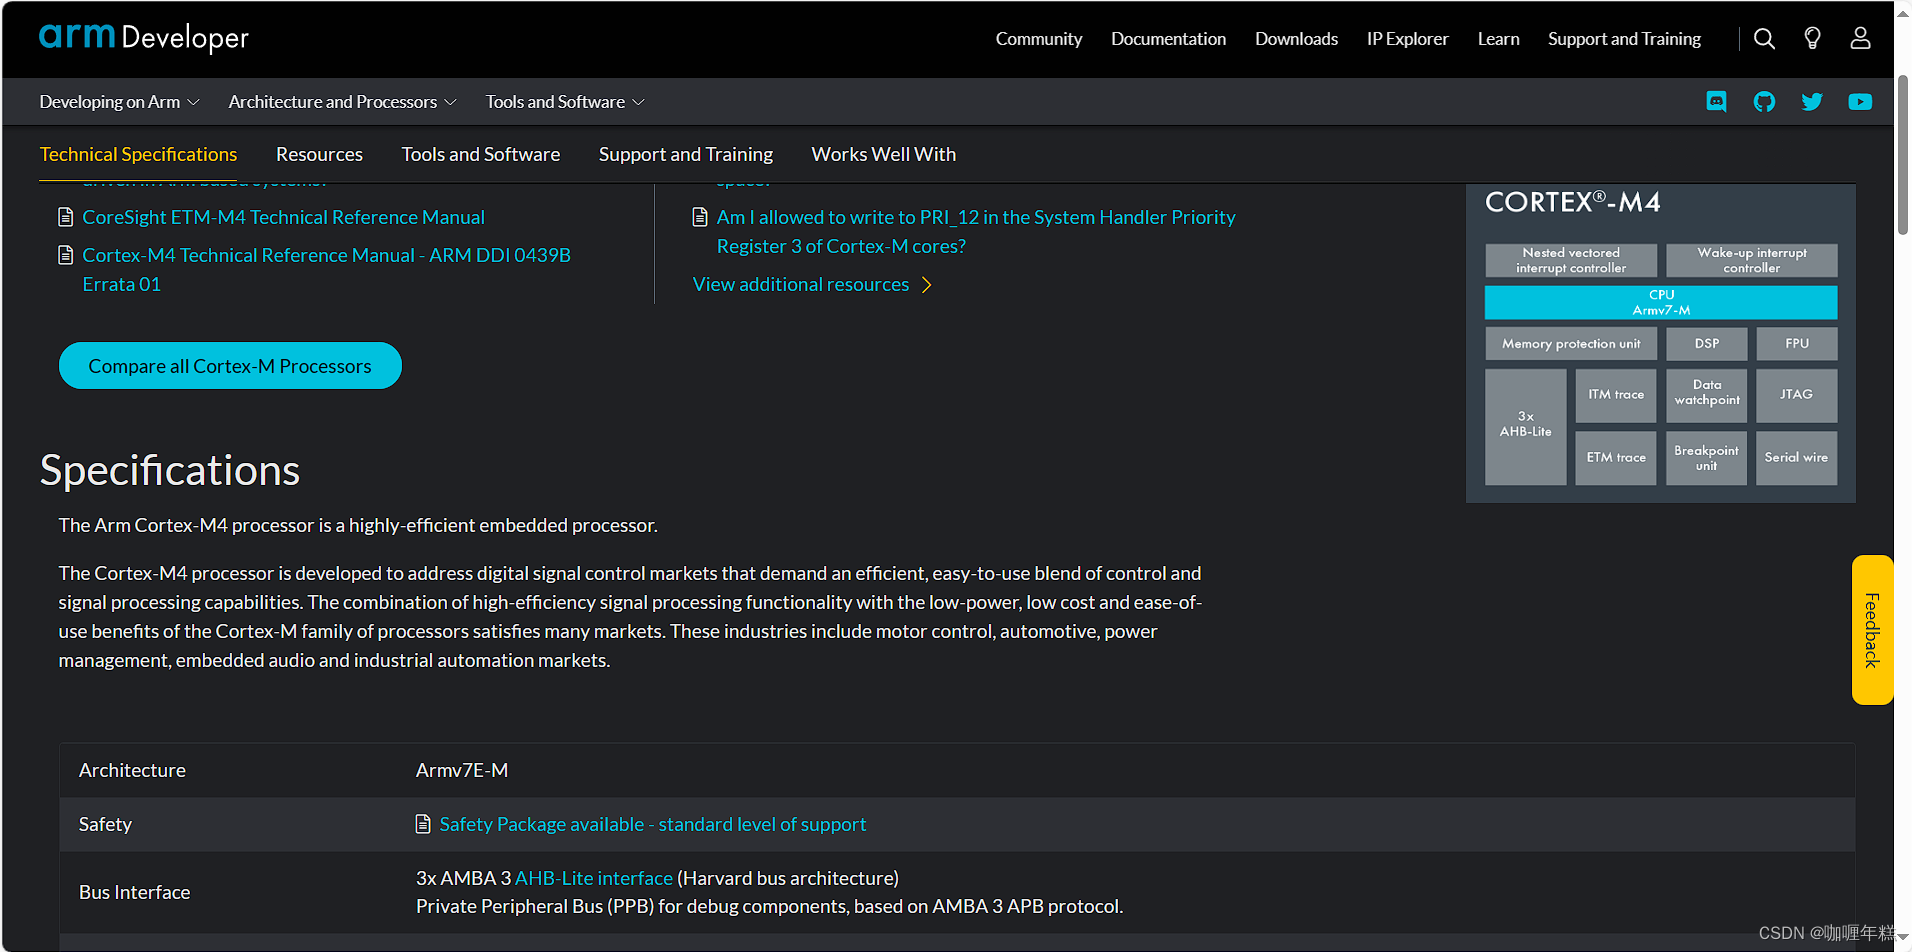Open the yellow Feedback tab
This screenshot has width=1912, height=952.
pos(1872,630)
